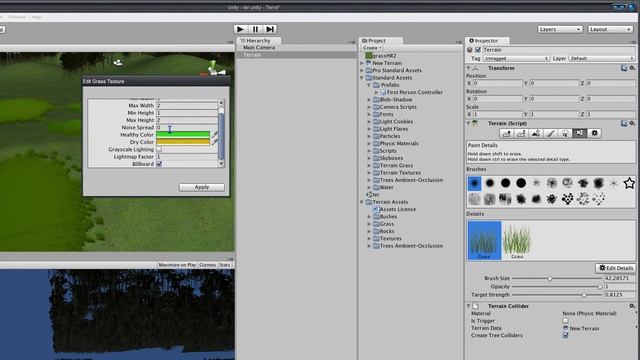Open the Layout dropdown
Screen dimensions: 640x360
(610, 29)
